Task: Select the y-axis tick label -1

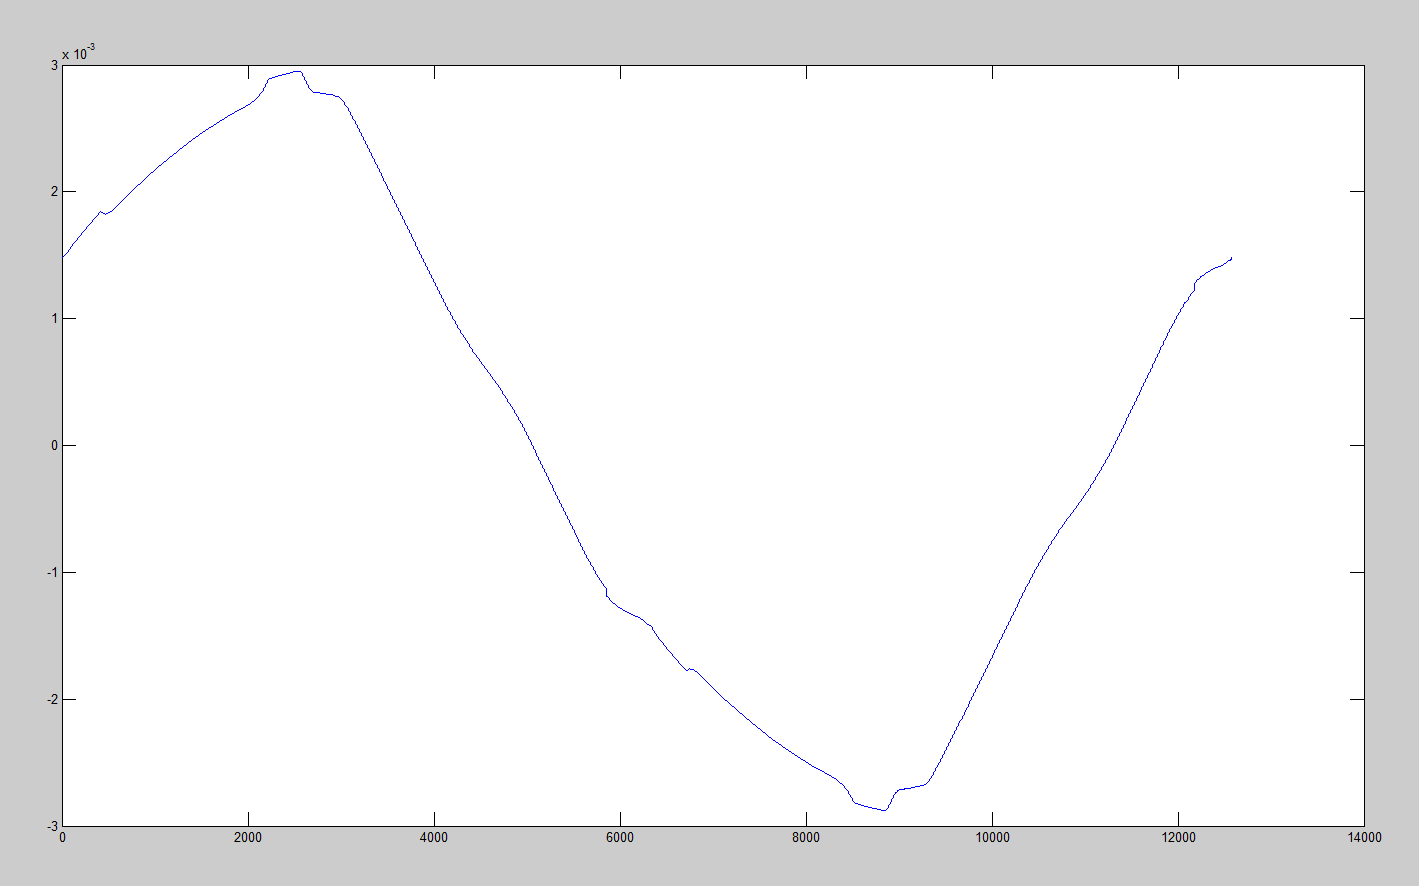Action: tap(52, 573)
